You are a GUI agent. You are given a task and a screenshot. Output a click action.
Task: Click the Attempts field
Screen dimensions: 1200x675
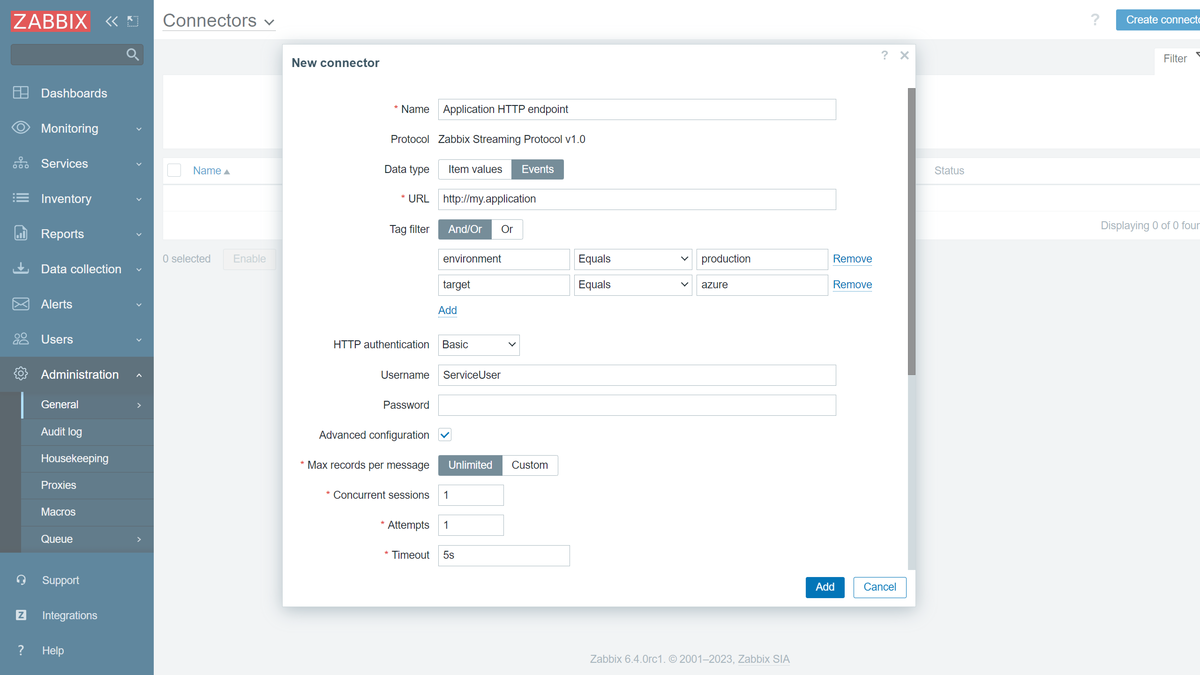(471, 525)
